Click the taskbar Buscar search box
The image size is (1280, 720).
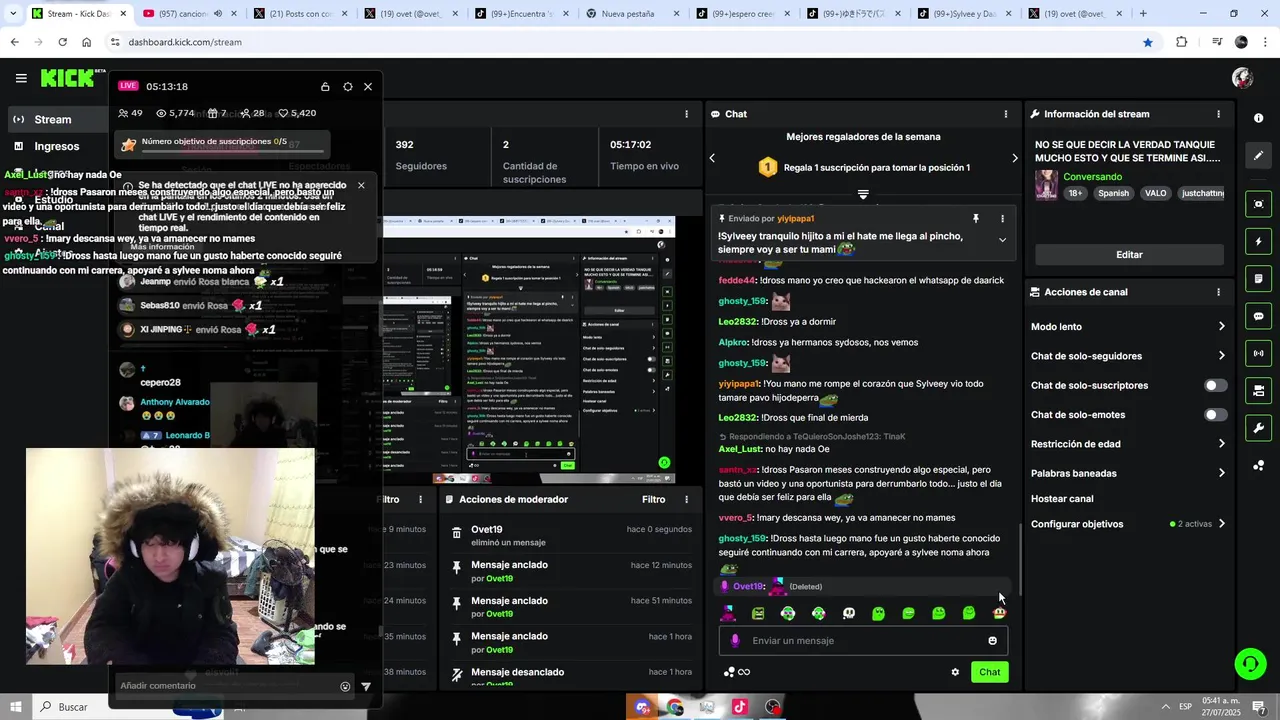[x=73, y=707]
